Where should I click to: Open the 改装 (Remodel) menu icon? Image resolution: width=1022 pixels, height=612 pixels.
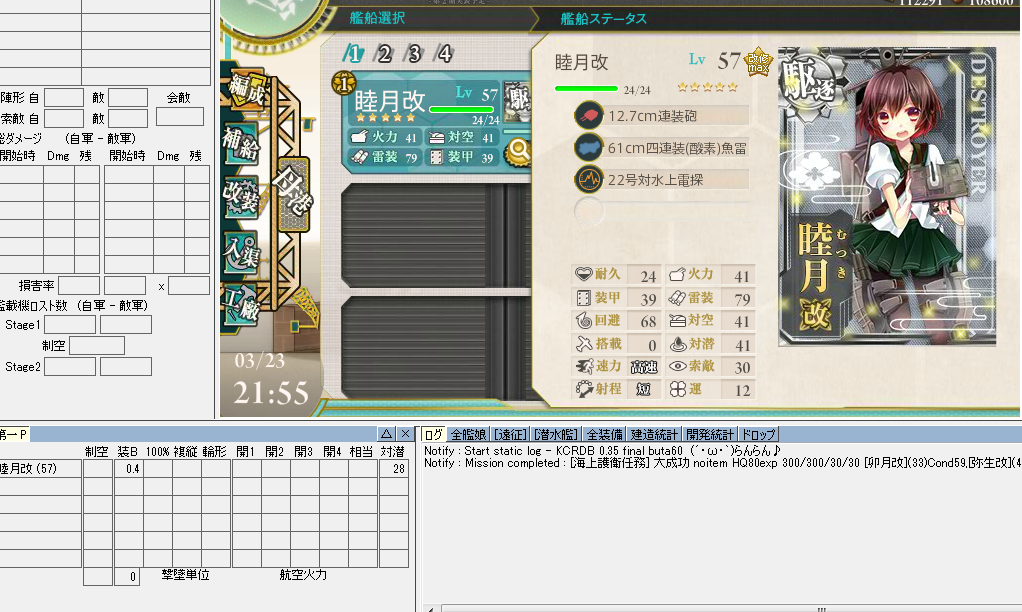click(241, 196)
